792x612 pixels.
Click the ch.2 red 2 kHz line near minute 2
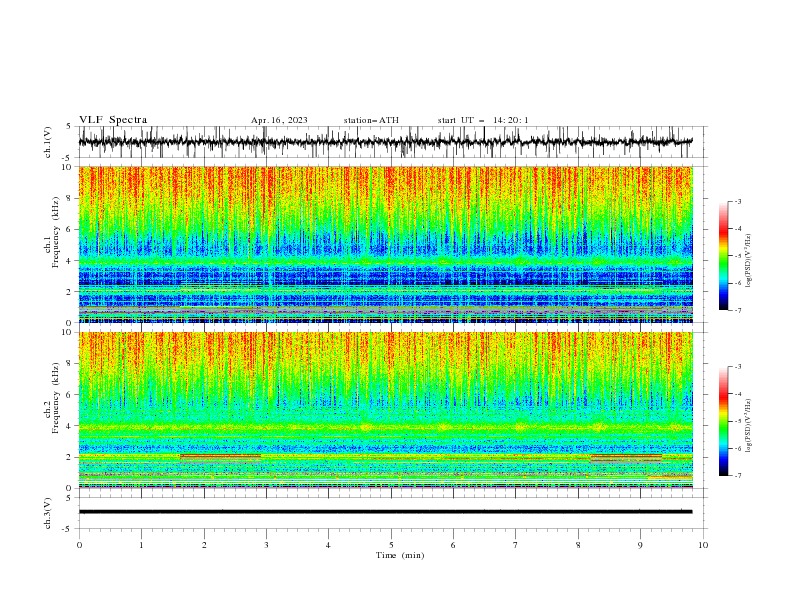pos(220,456)
